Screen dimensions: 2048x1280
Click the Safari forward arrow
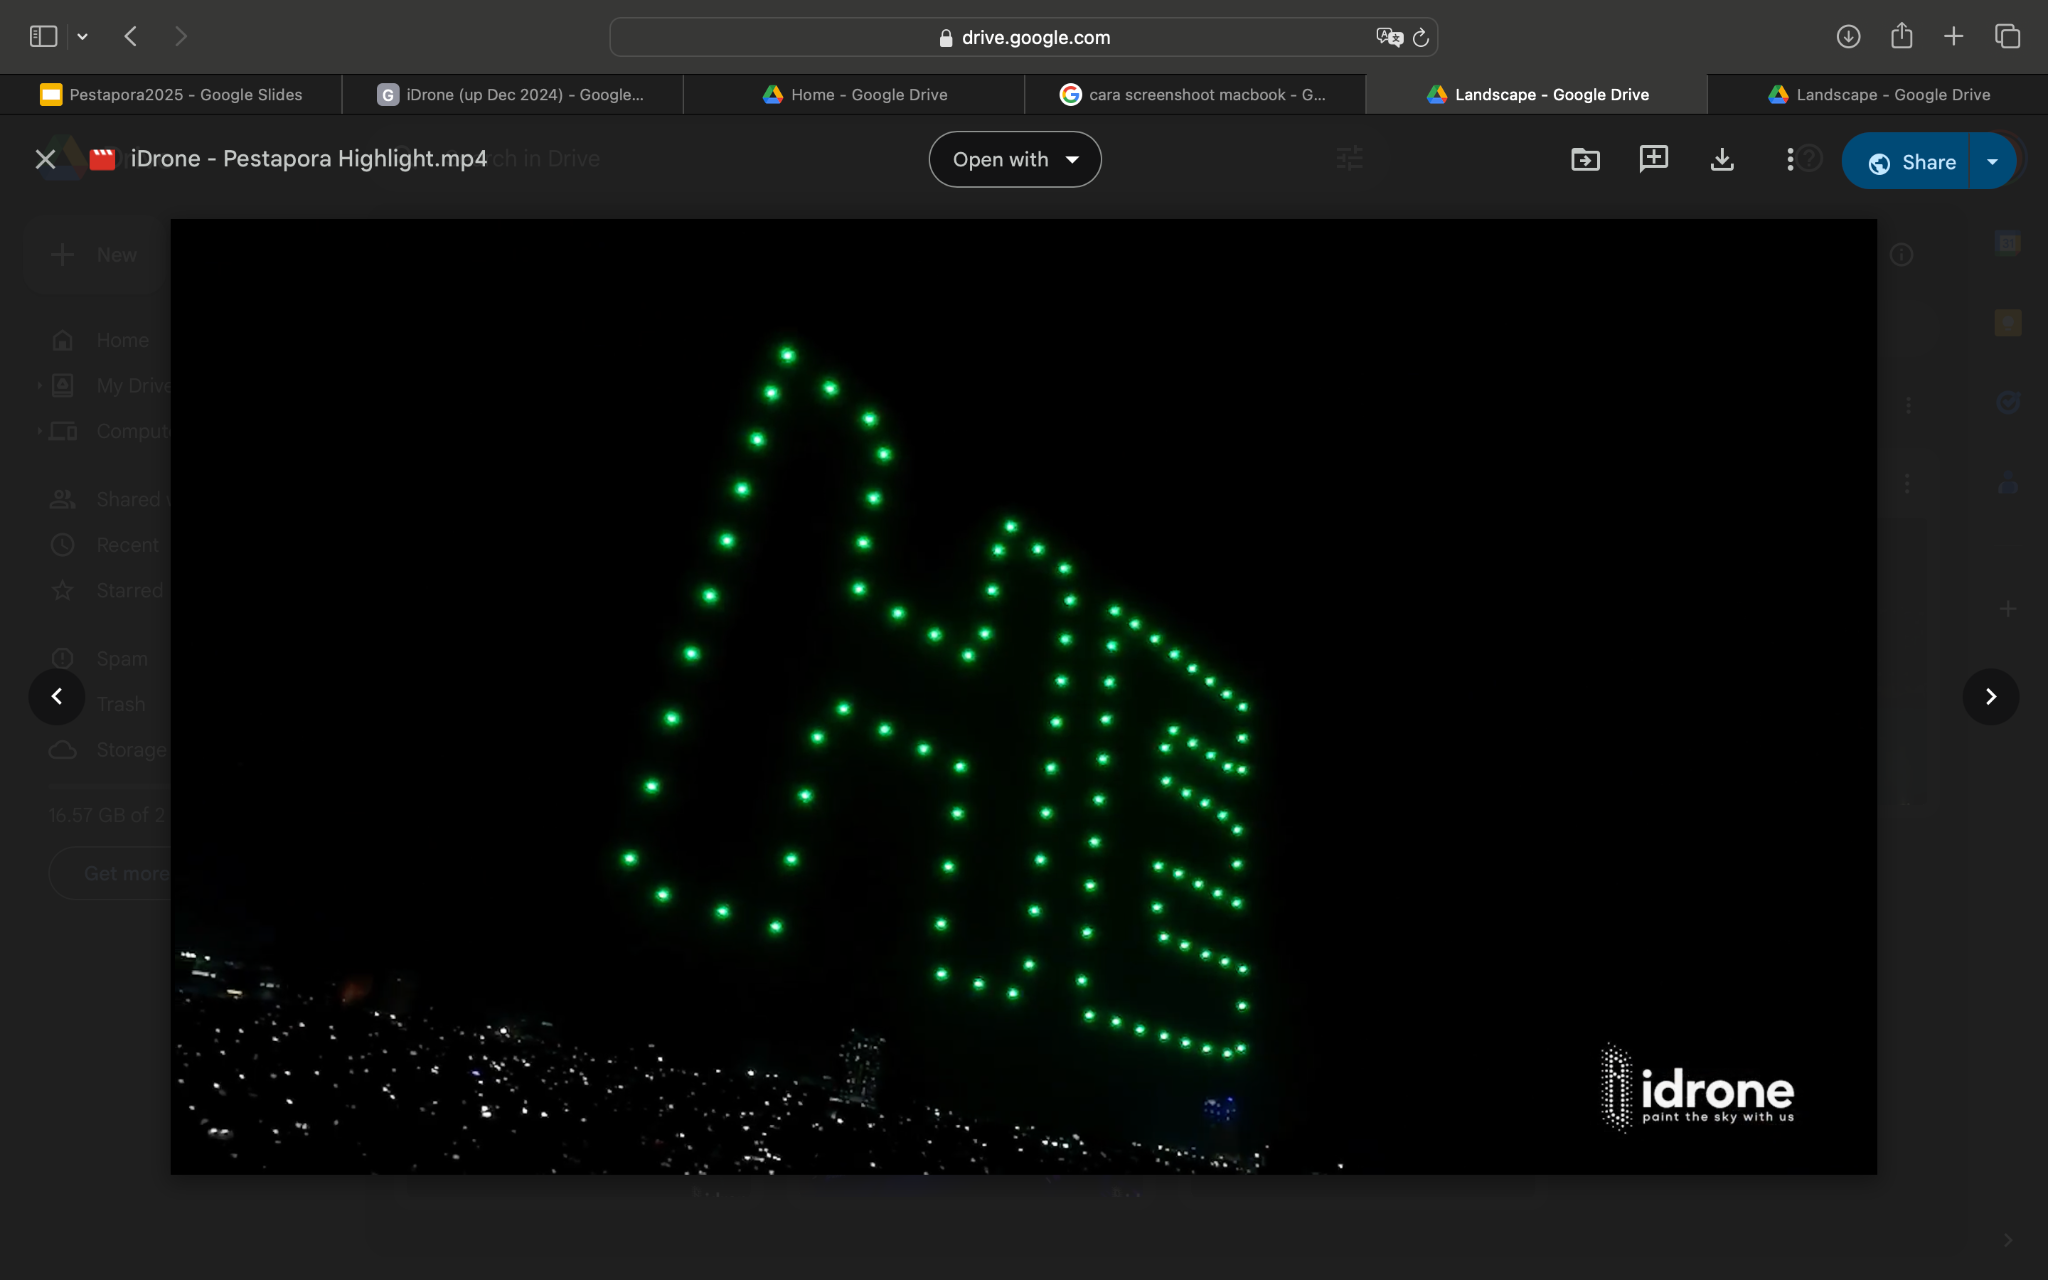coord(181,37)
